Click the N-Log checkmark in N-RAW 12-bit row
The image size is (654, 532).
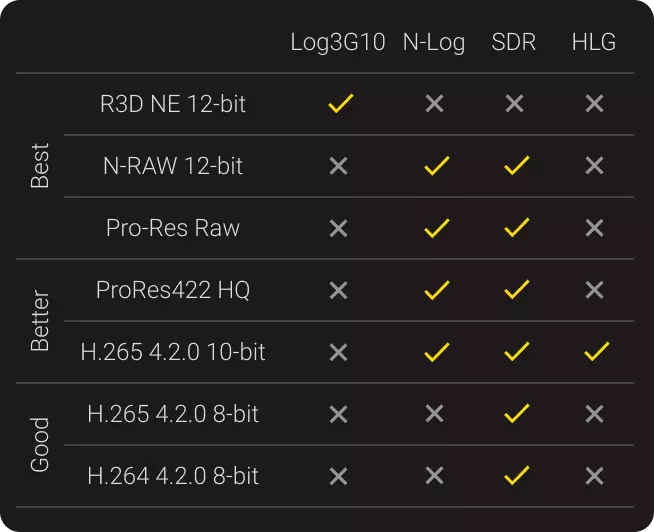435,166
